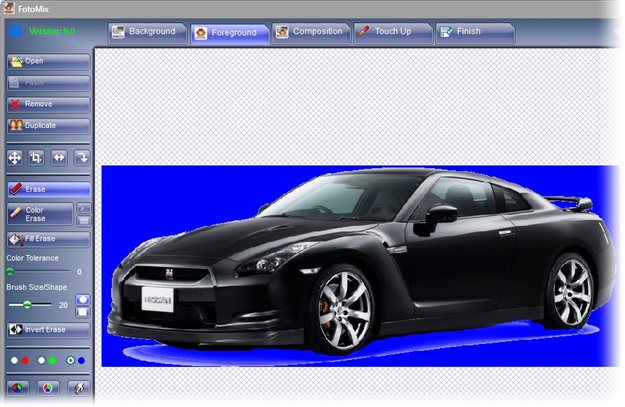Choose the round brush shape

pyautogui.click(x=83, y=299)
